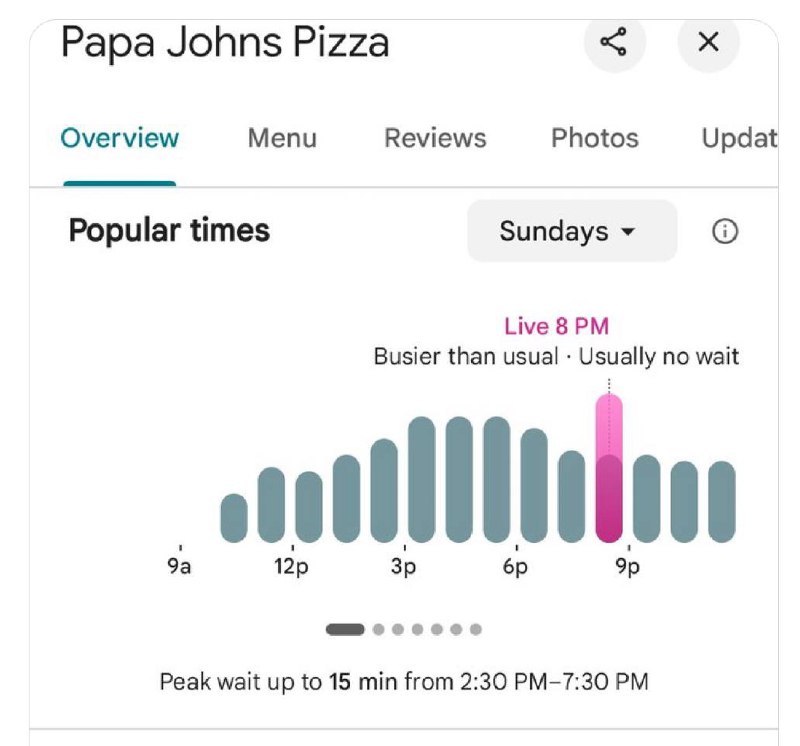Switch to the Overview tab
Viewport: 800px width, 746px height.
click(120, 138)
